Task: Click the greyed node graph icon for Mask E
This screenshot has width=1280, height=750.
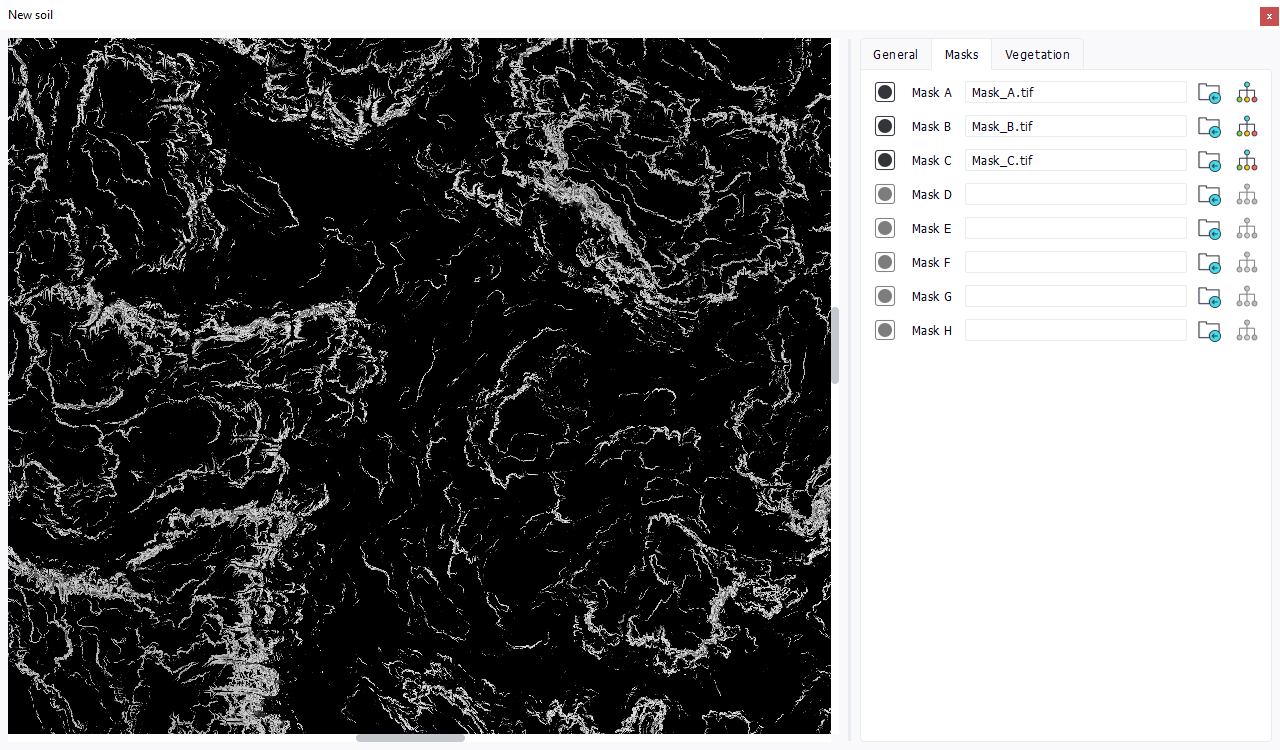Action: [x=1246, y=229]
